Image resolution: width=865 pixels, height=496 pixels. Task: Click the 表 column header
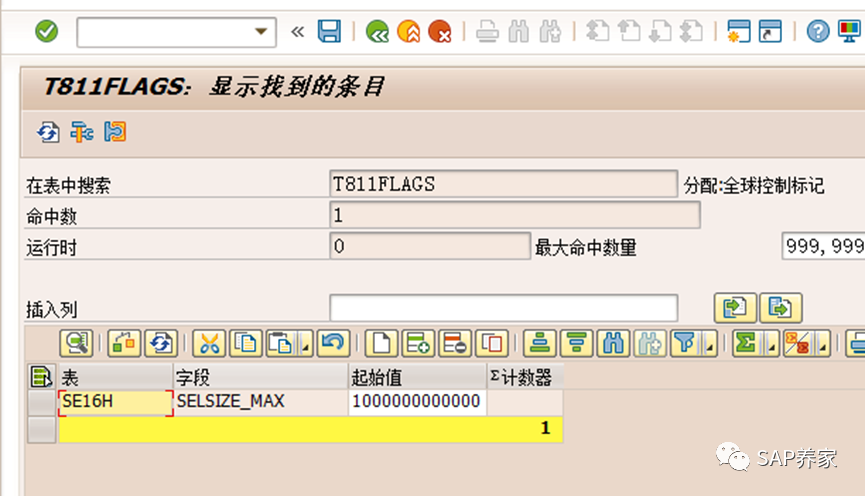pyautogui.click(x=115, y=377)
